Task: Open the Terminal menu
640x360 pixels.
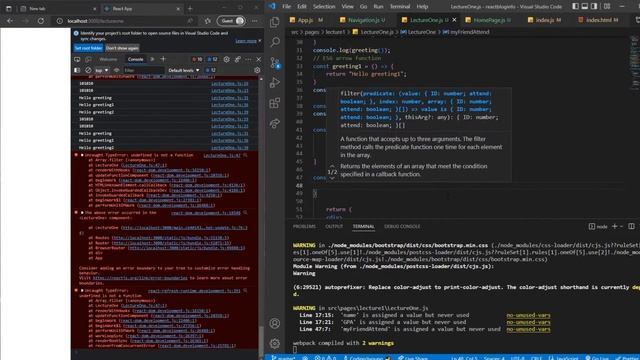Action: point(400,7)
